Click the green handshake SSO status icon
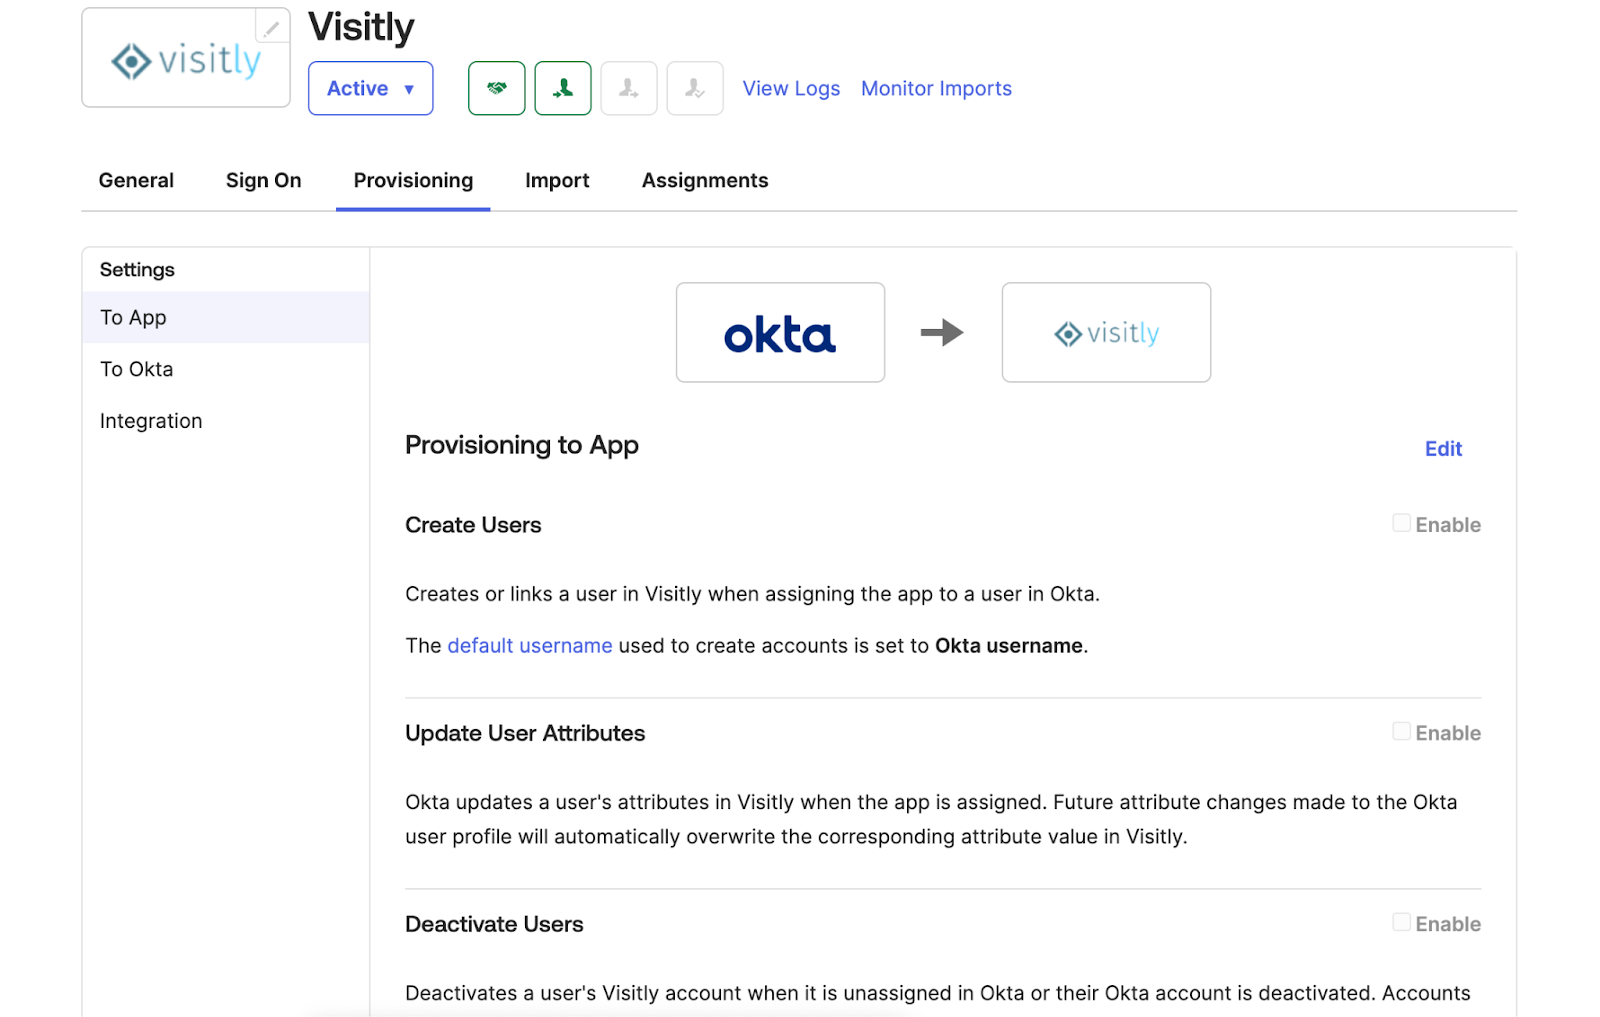Viewport: 1600px width, 1017px height. (x=497, y=88)
